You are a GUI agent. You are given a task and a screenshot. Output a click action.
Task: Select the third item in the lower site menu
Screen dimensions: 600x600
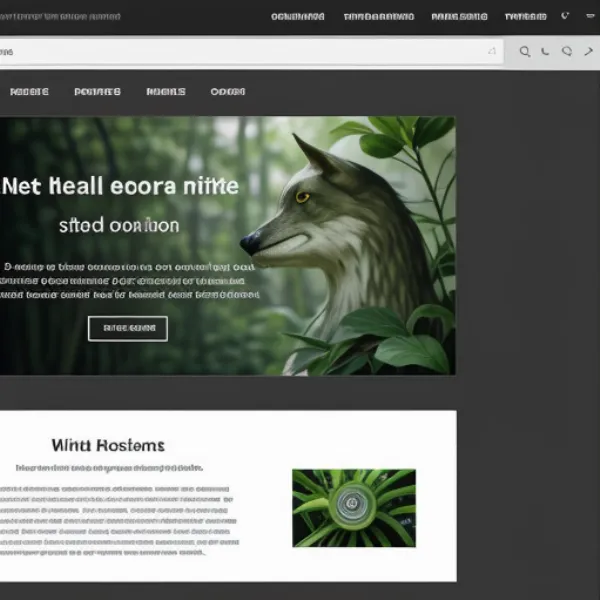(x=166, y=92)
